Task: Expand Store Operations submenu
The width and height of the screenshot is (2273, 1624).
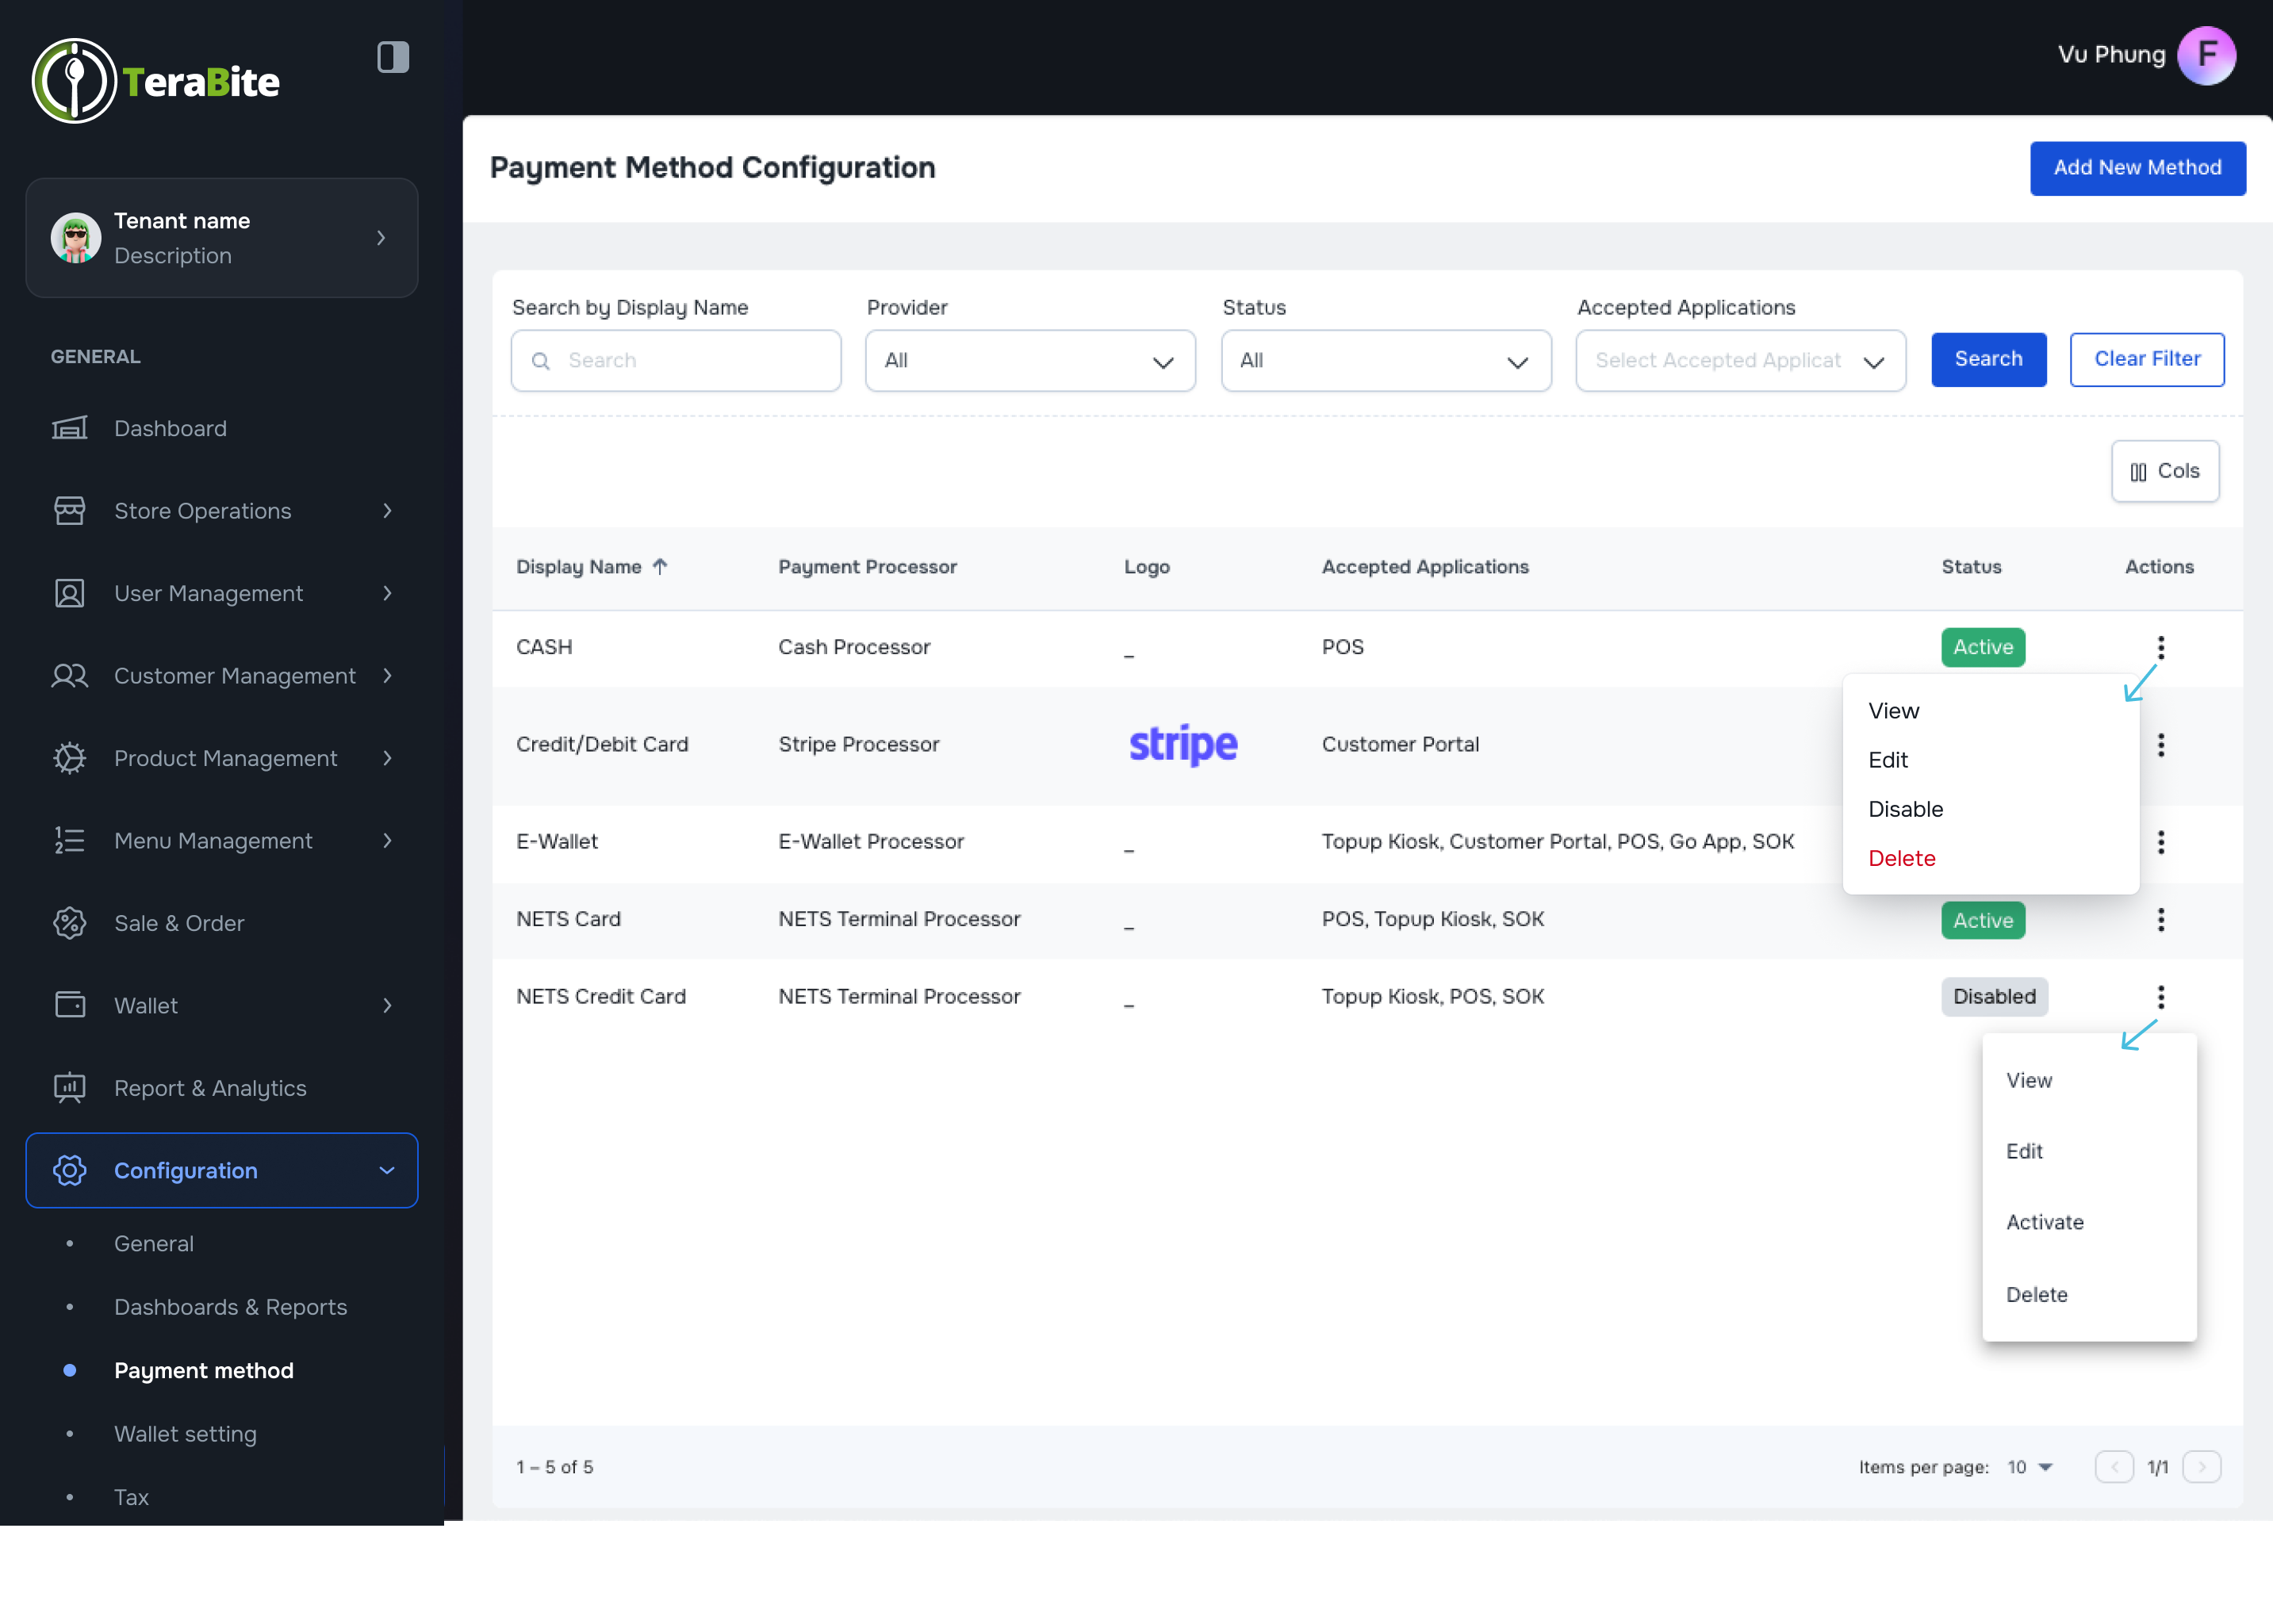Action: coord(387,511)
